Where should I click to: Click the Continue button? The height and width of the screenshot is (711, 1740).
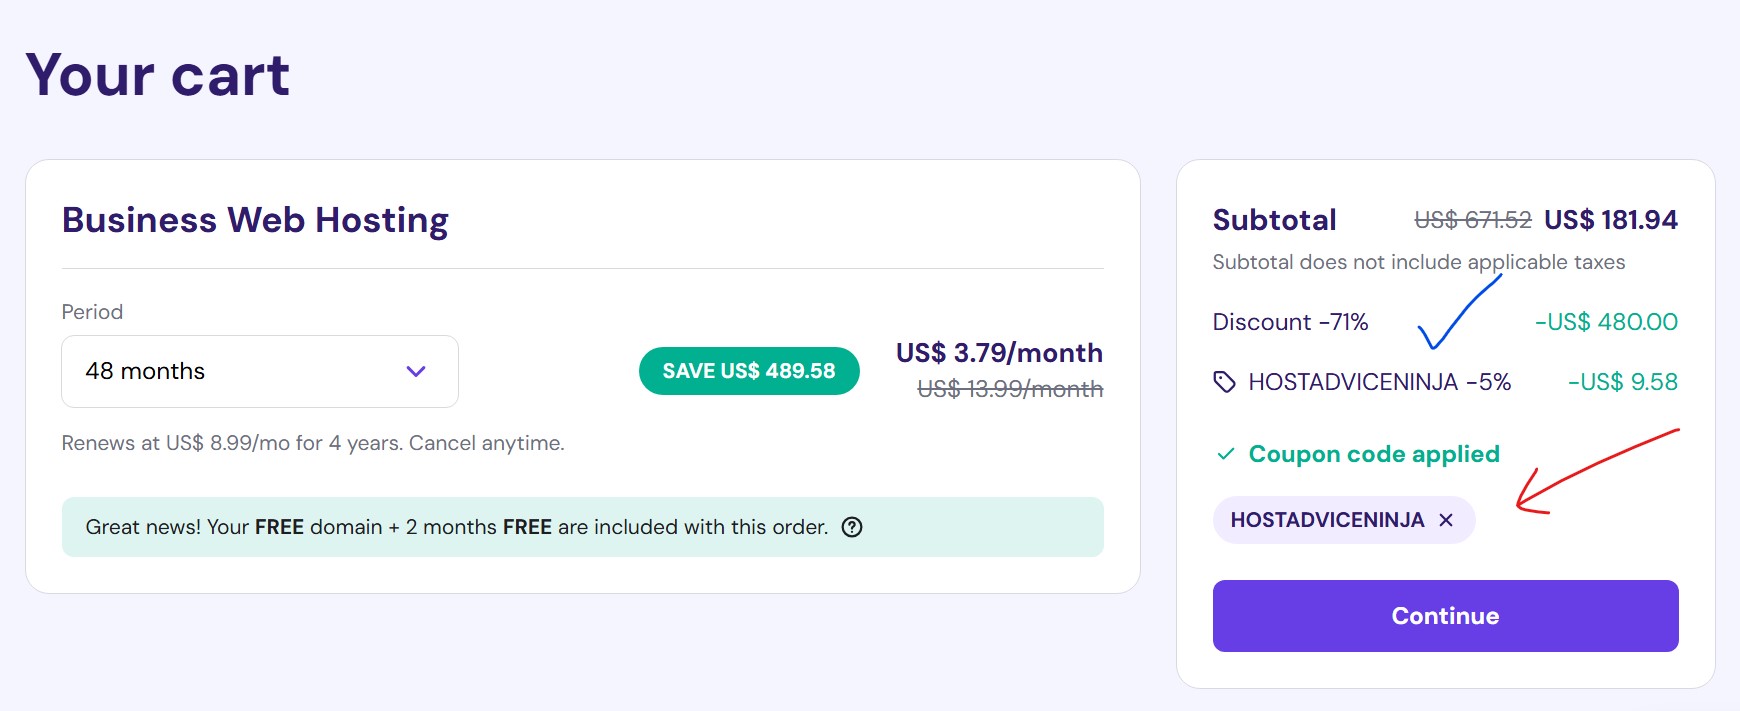[x=1443, y=615]
